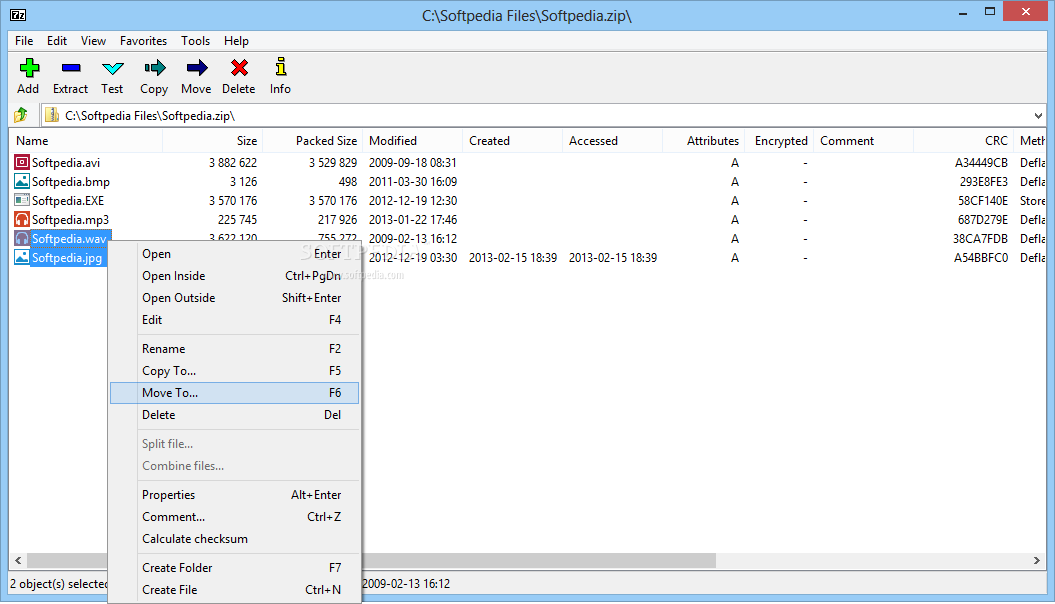The image size is (1055, 604).
Task: Click the red Delete toolbar icon
Action: [x=239, y=68]
